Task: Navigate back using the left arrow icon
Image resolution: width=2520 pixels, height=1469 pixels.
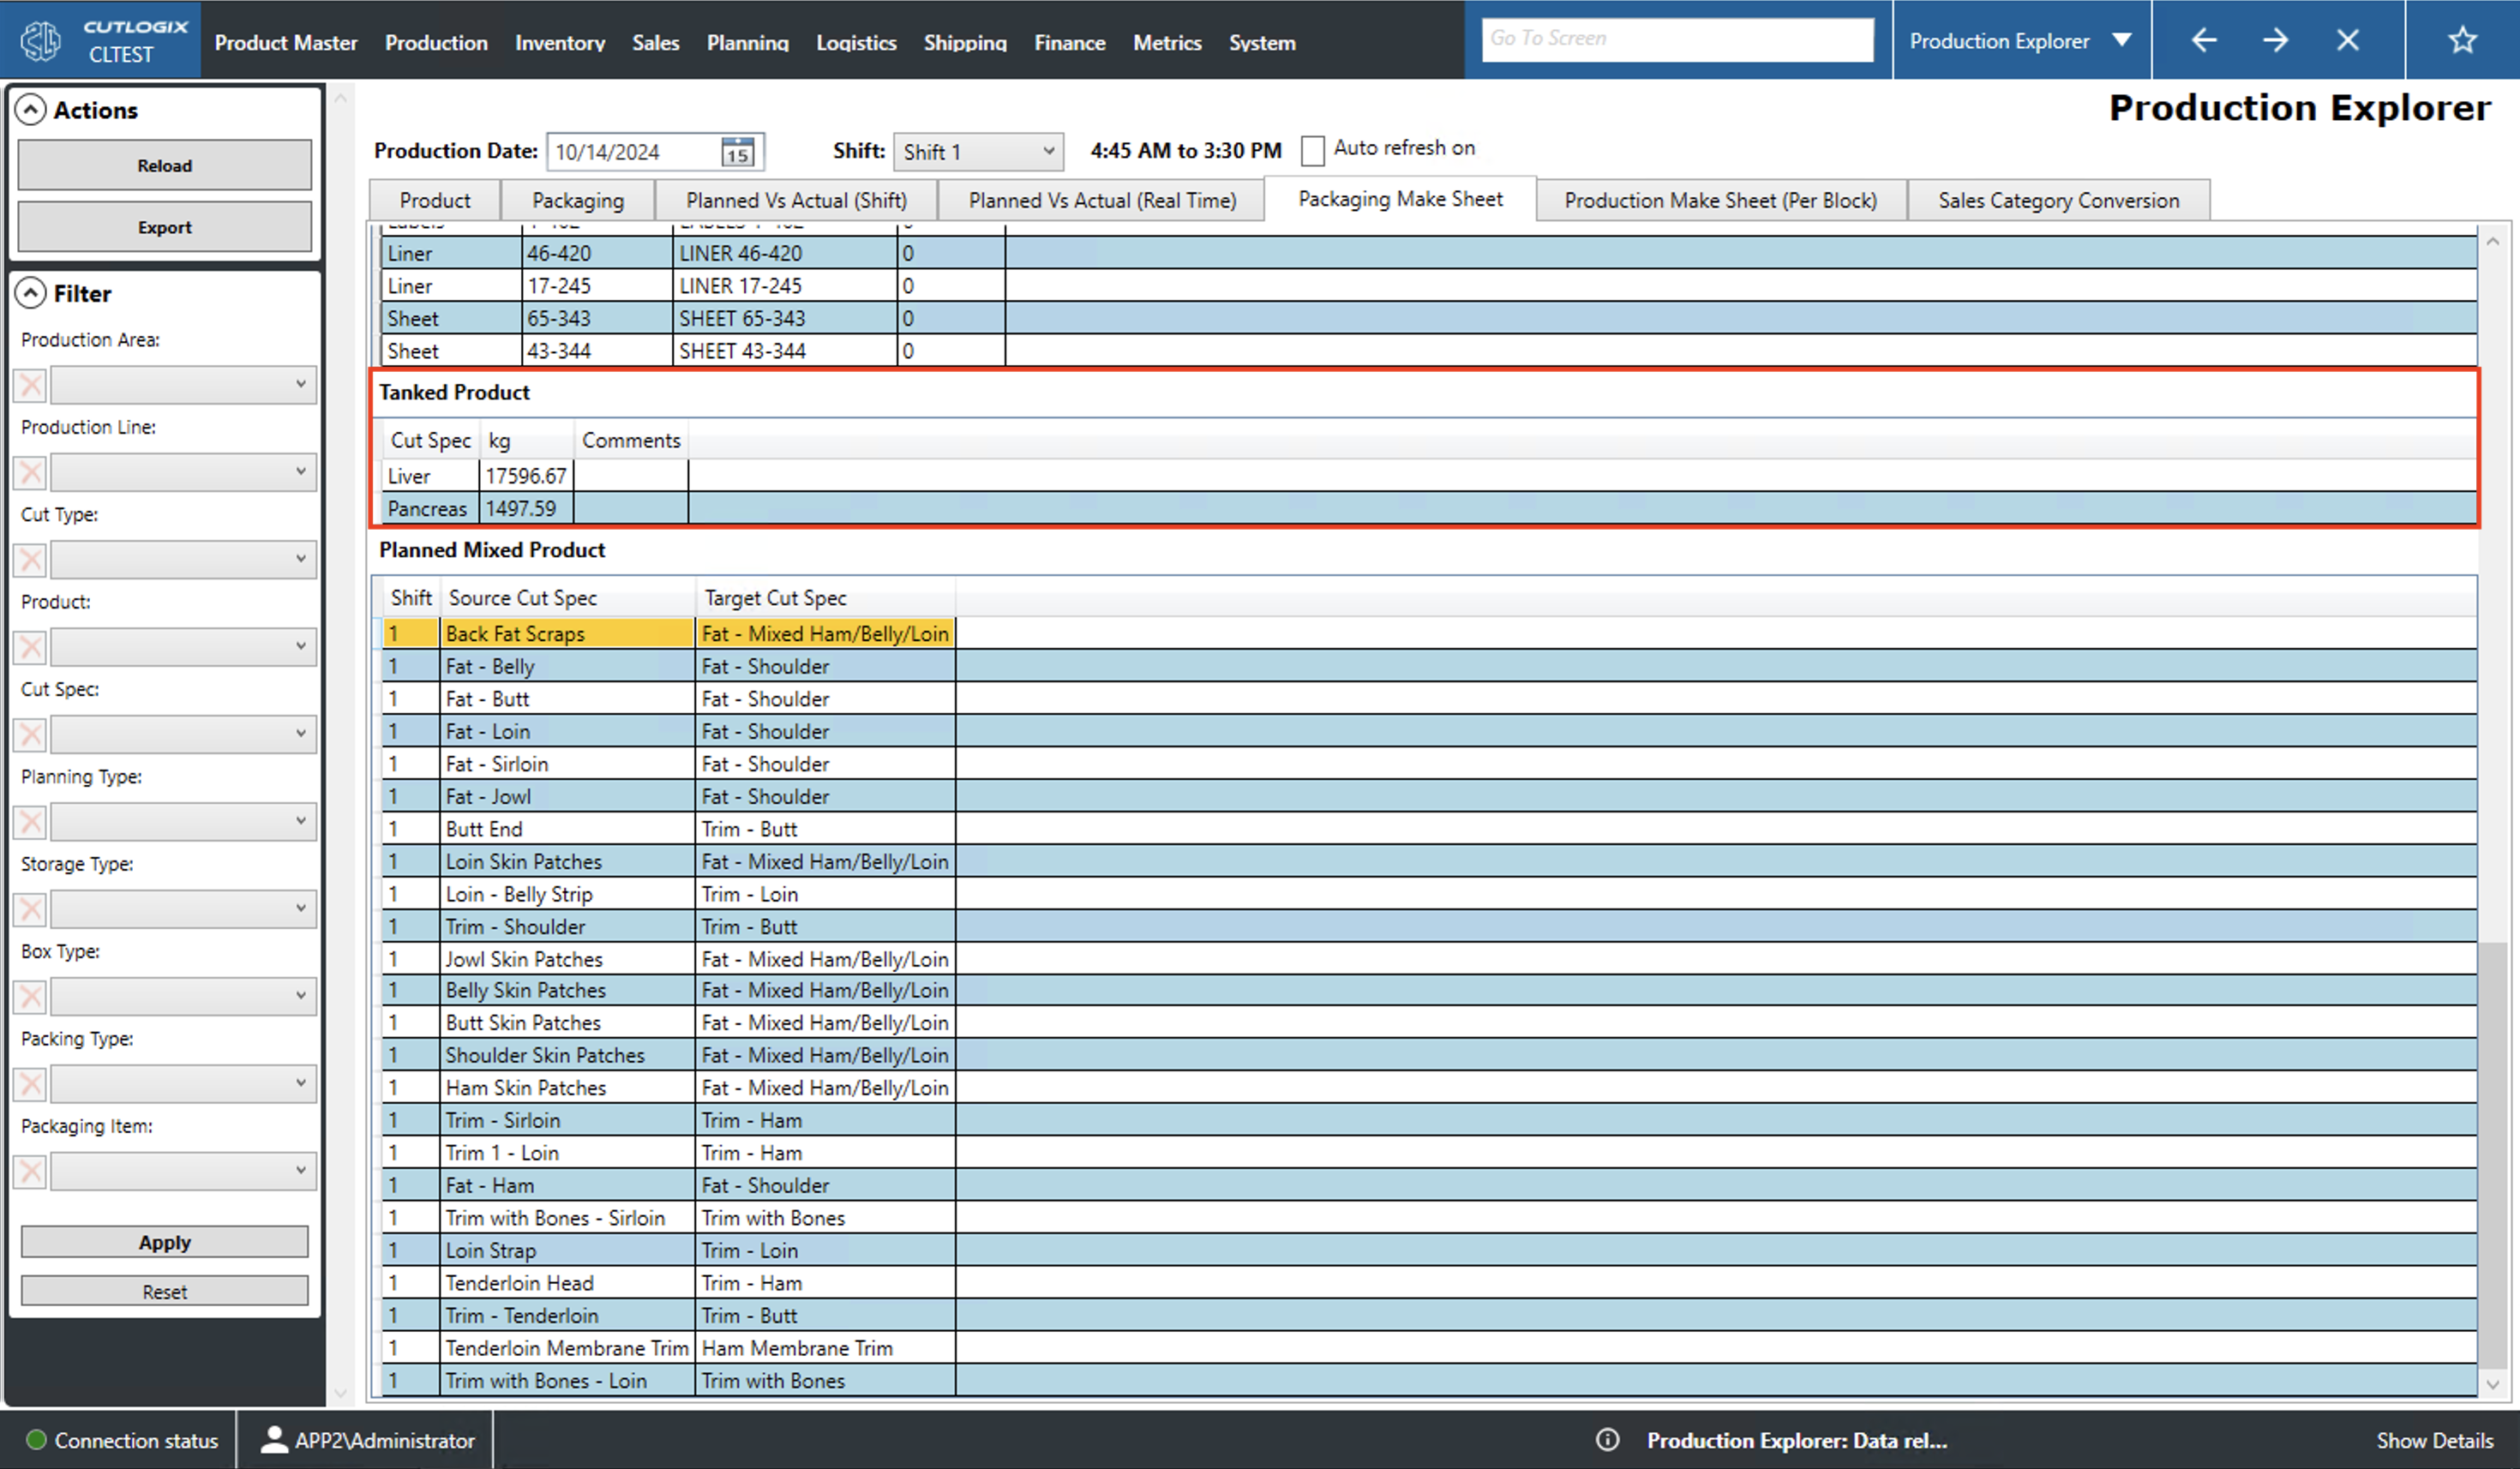Action: click(x=2203, y=40)
